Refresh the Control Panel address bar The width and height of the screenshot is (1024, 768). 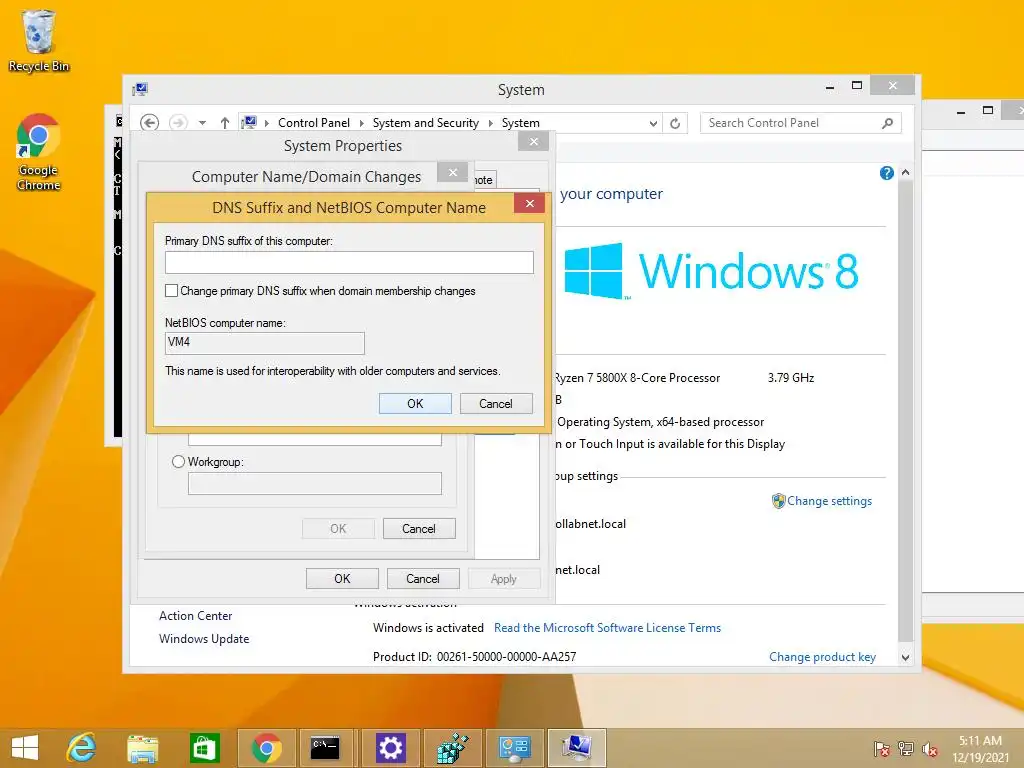tap(675, 123)
